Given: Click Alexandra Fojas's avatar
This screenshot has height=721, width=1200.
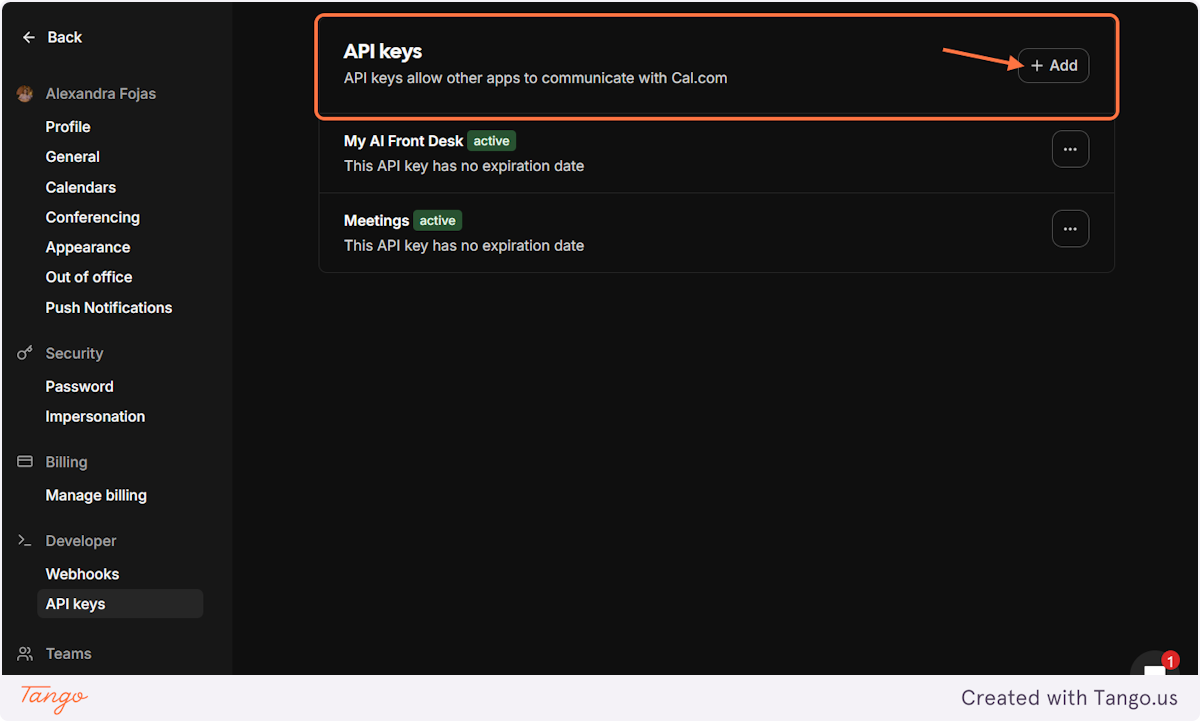Looking at the screenshot, I should [24, 93].
